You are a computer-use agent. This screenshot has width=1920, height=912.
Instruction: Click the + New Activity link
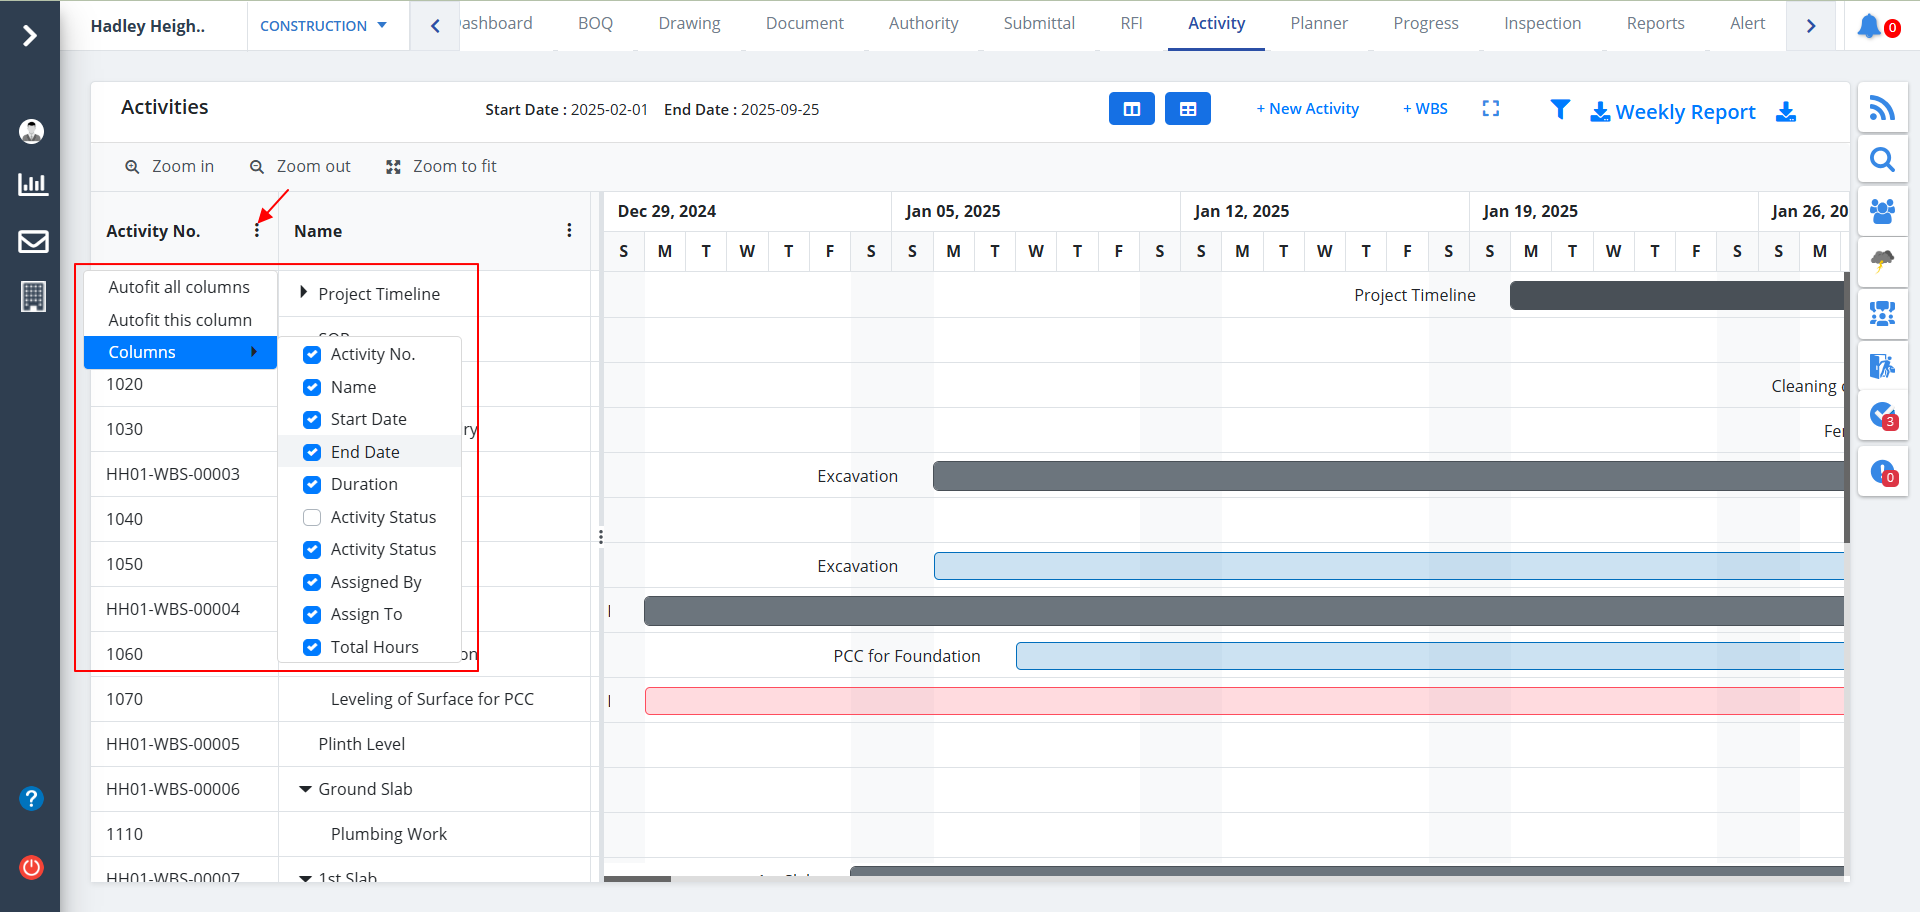pos(1307,109)
